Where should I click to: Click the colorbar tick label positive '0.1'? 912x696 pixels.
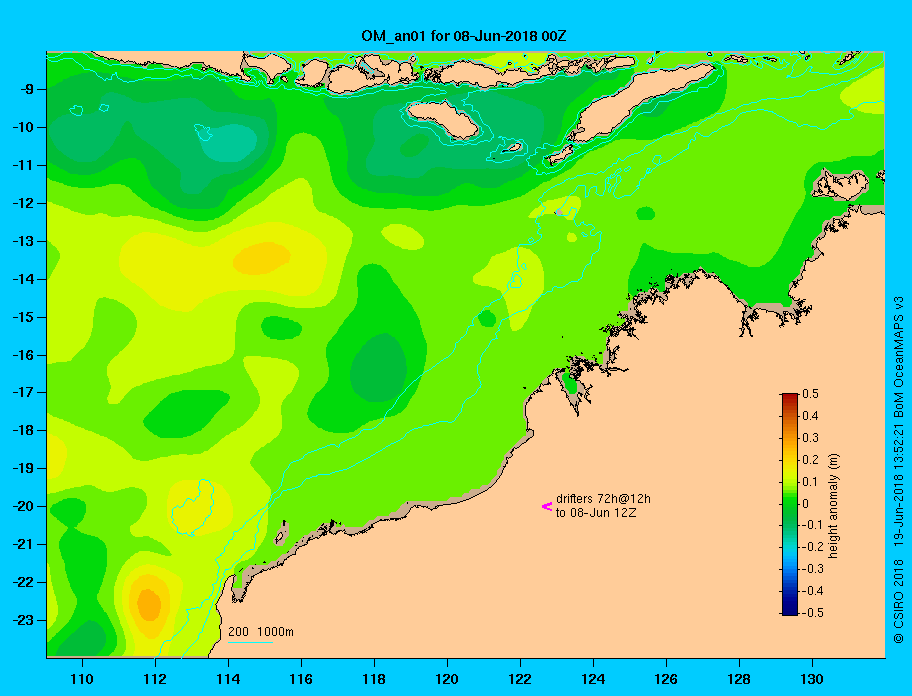tap(810, 482)
